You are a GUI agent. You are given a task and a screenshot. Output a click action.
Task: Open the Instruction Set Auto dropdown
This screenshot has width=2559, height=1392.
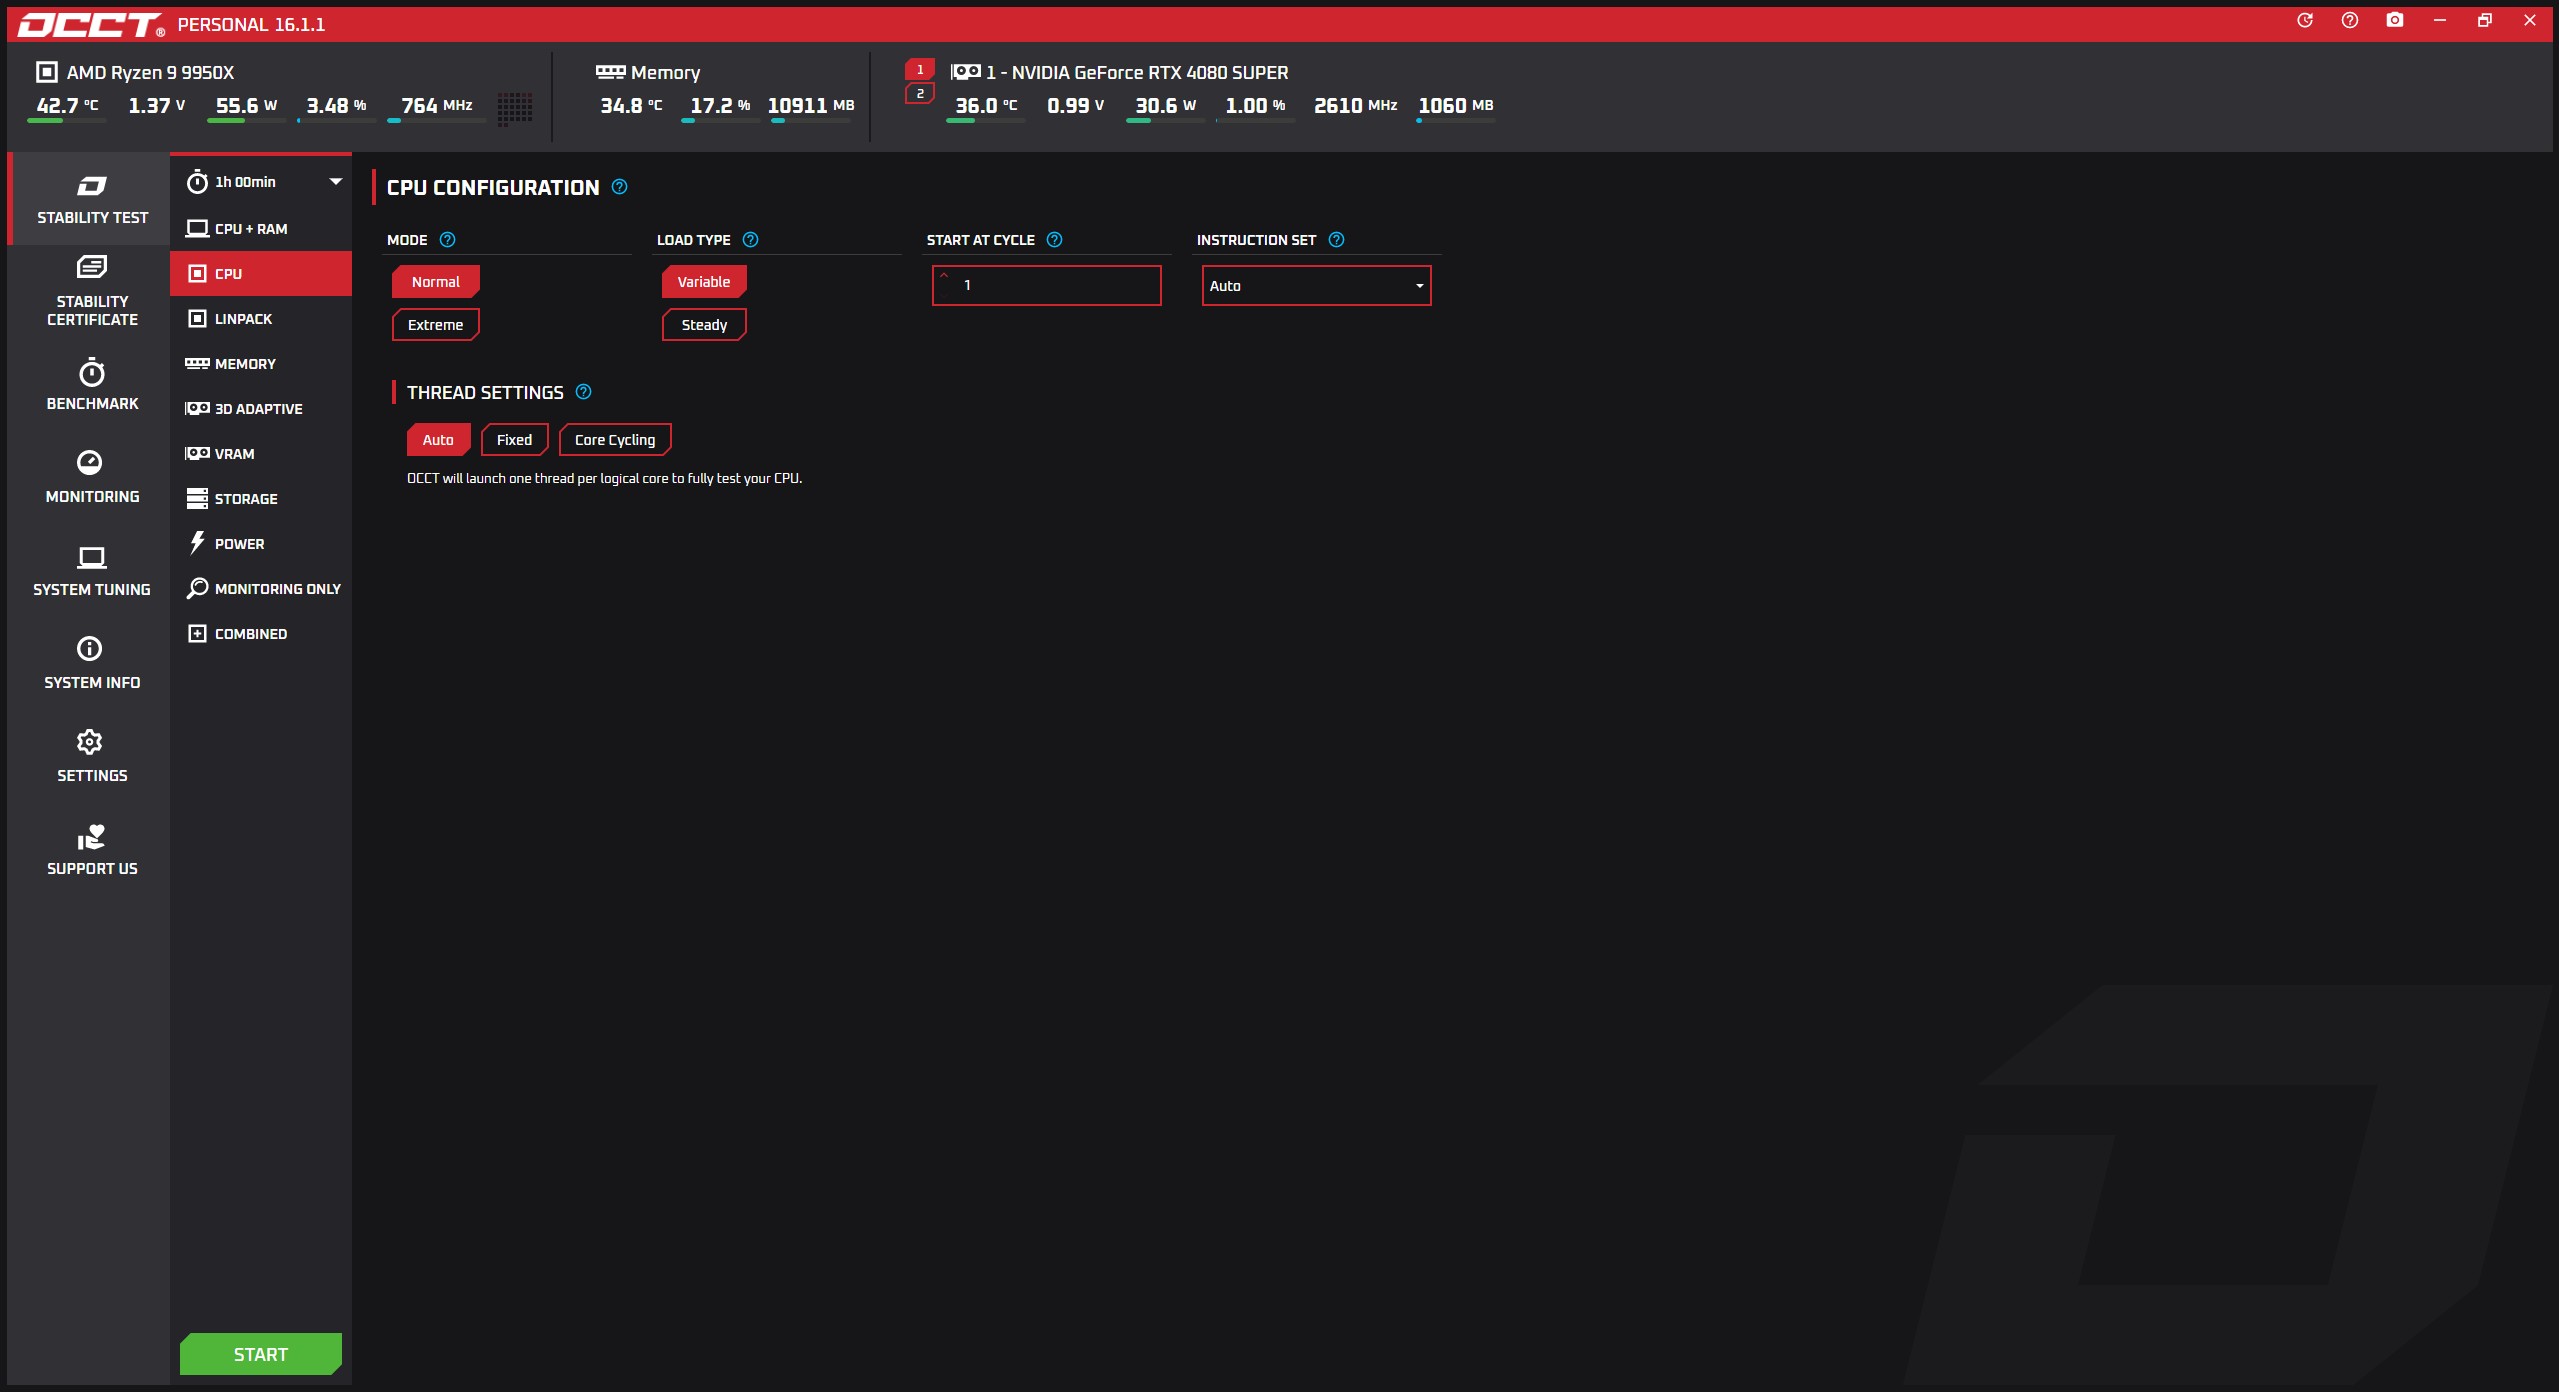pyautogui.click(x=1315, y=286)
